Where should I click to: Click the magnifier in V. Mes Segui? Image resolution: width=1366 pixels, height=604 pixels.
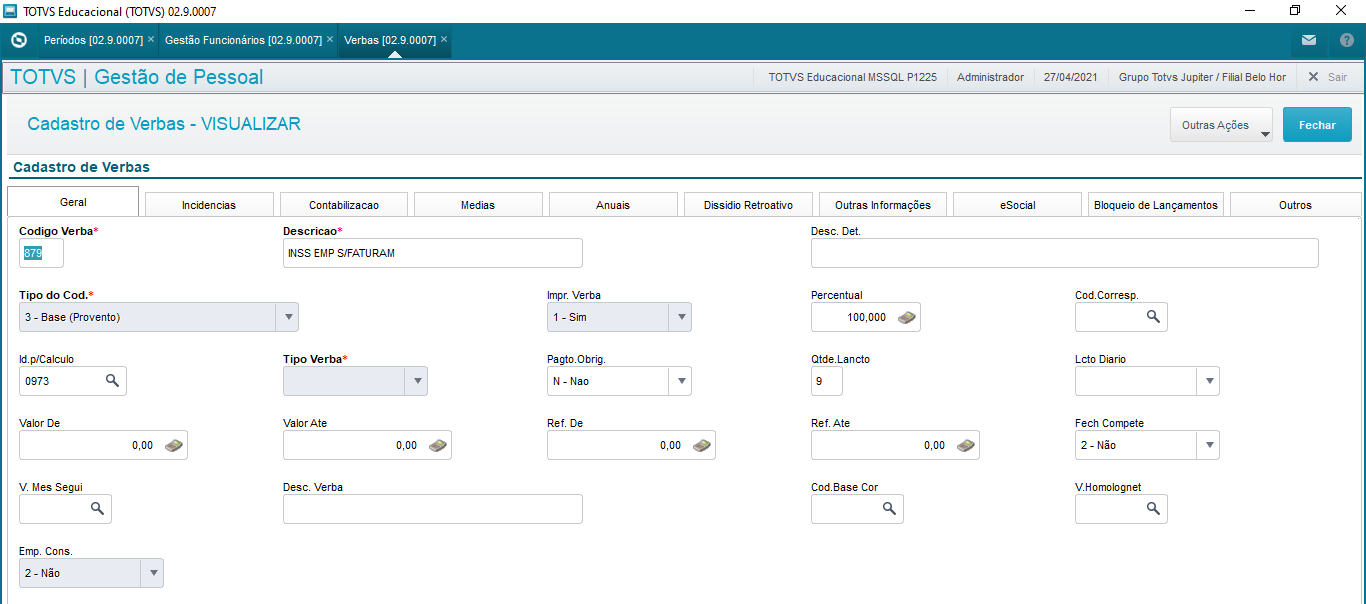pyautogui.click(x=97, y=509)
